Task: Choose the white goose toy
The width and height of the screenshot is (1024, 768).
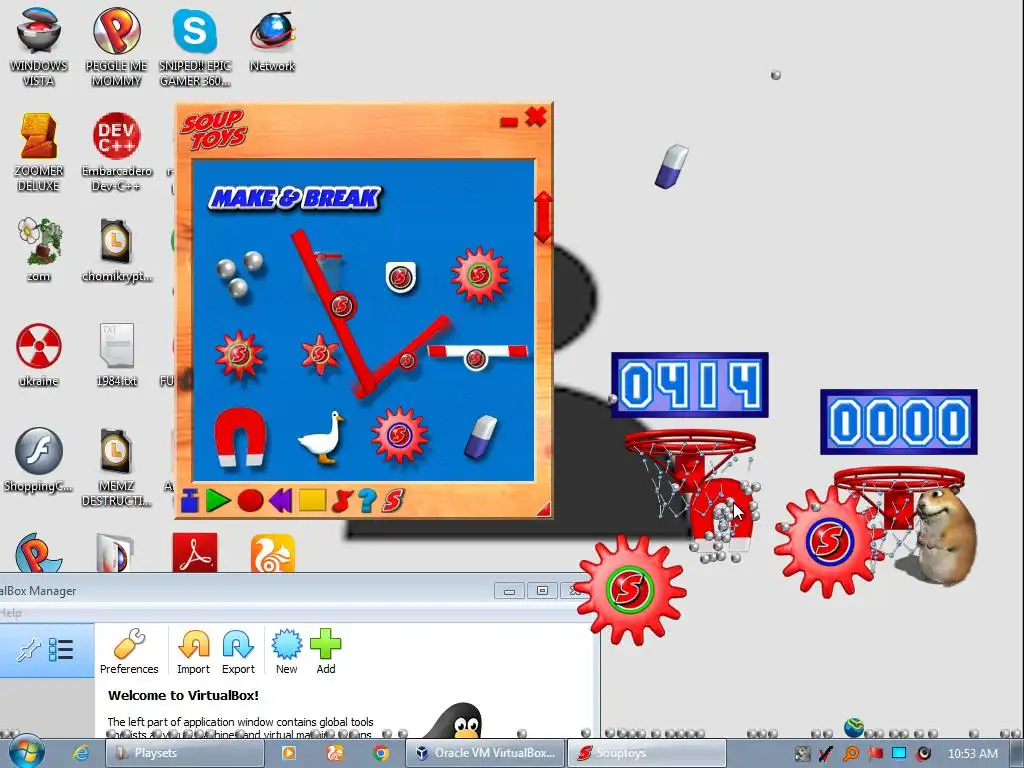Action: point(321,438)
